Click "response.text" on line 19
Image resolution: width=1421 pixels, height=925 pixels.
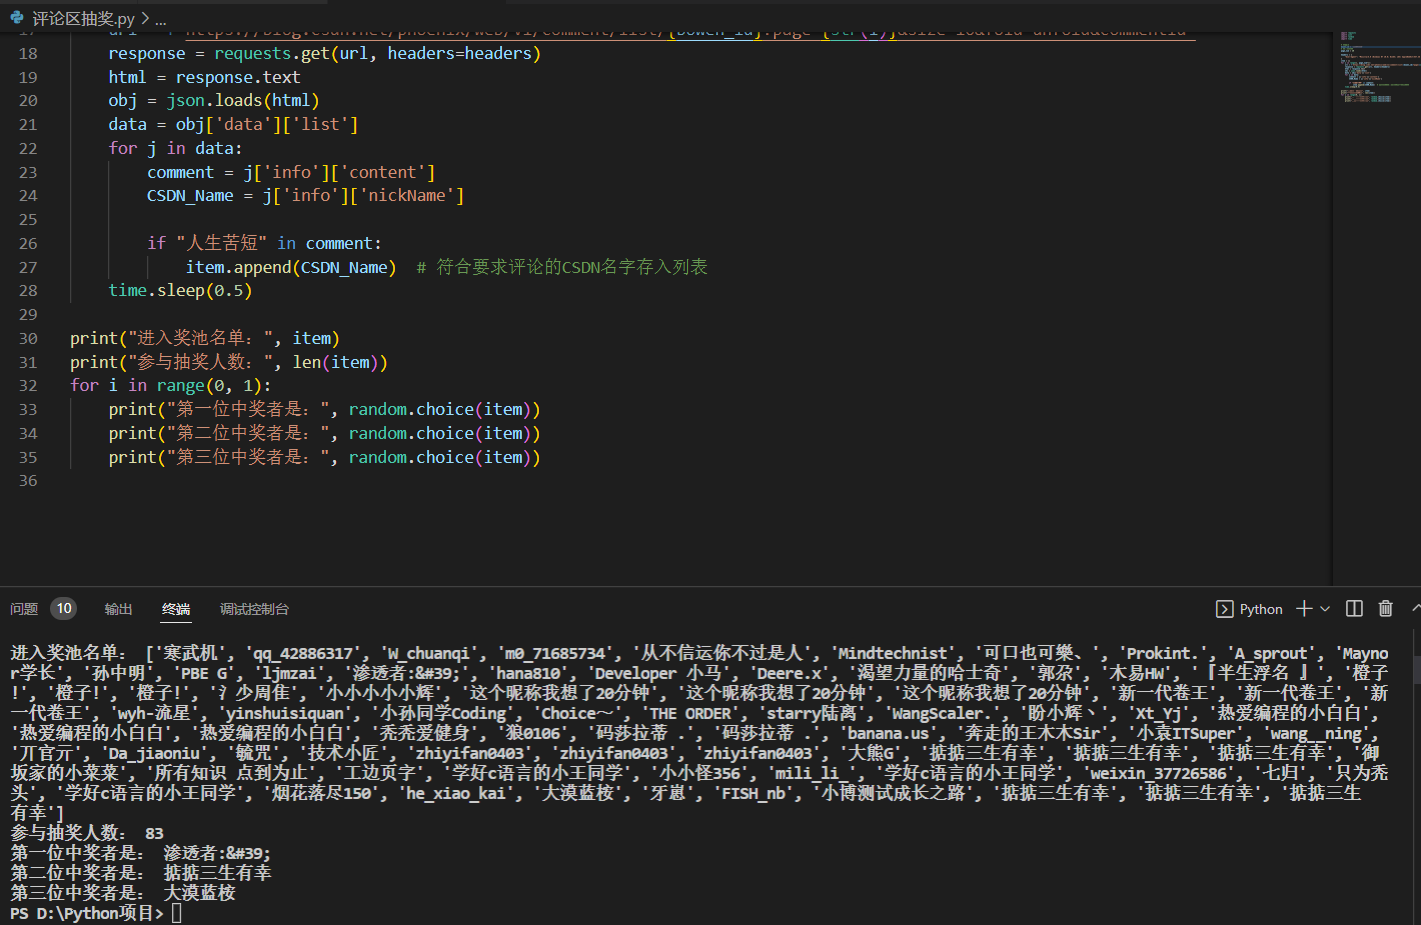tap(238, 77)
